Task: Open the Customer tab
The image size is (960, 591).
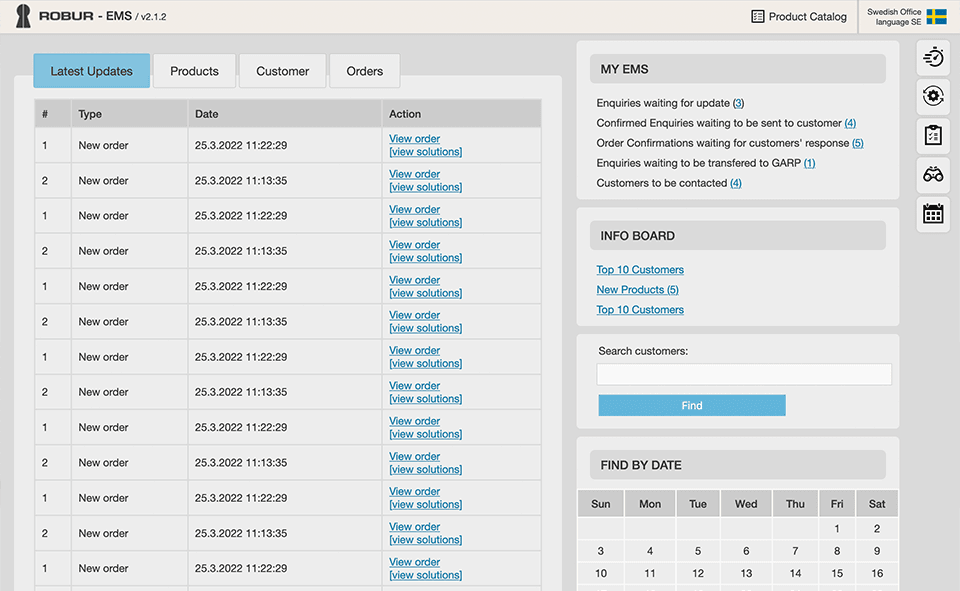Action: coord(283,71)
